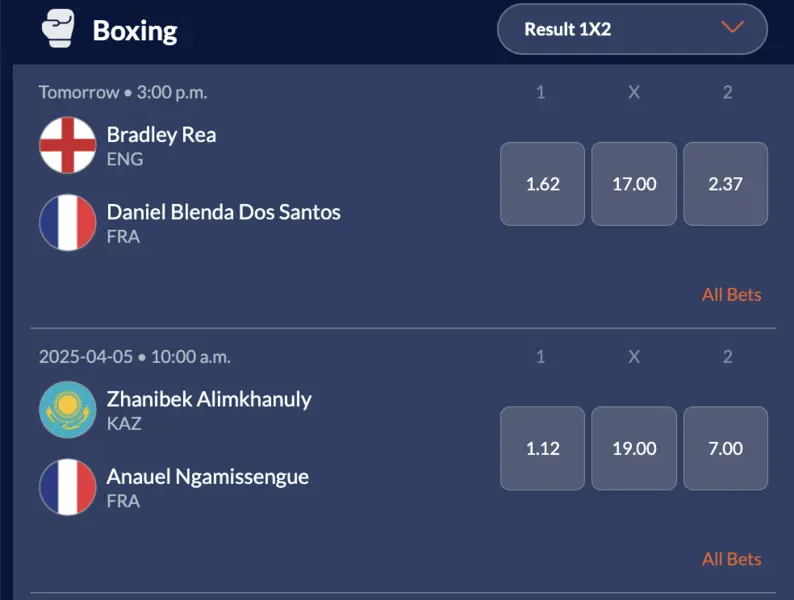Select draw odds 17.00 for the Rea fight

pyautogui.click(x=634, y=184)
